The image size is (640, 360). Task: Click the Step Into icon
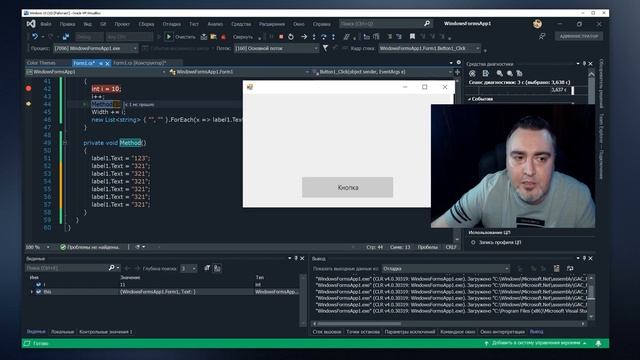[314, 37]
